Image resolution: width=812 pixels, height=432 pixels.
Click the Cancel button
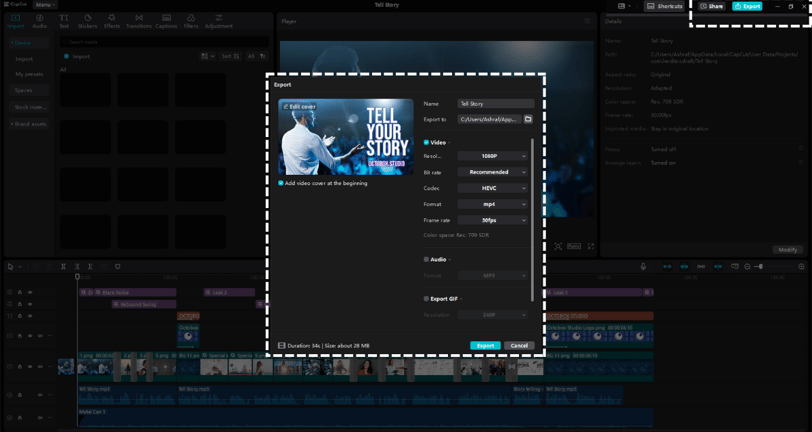click(519, 345)
